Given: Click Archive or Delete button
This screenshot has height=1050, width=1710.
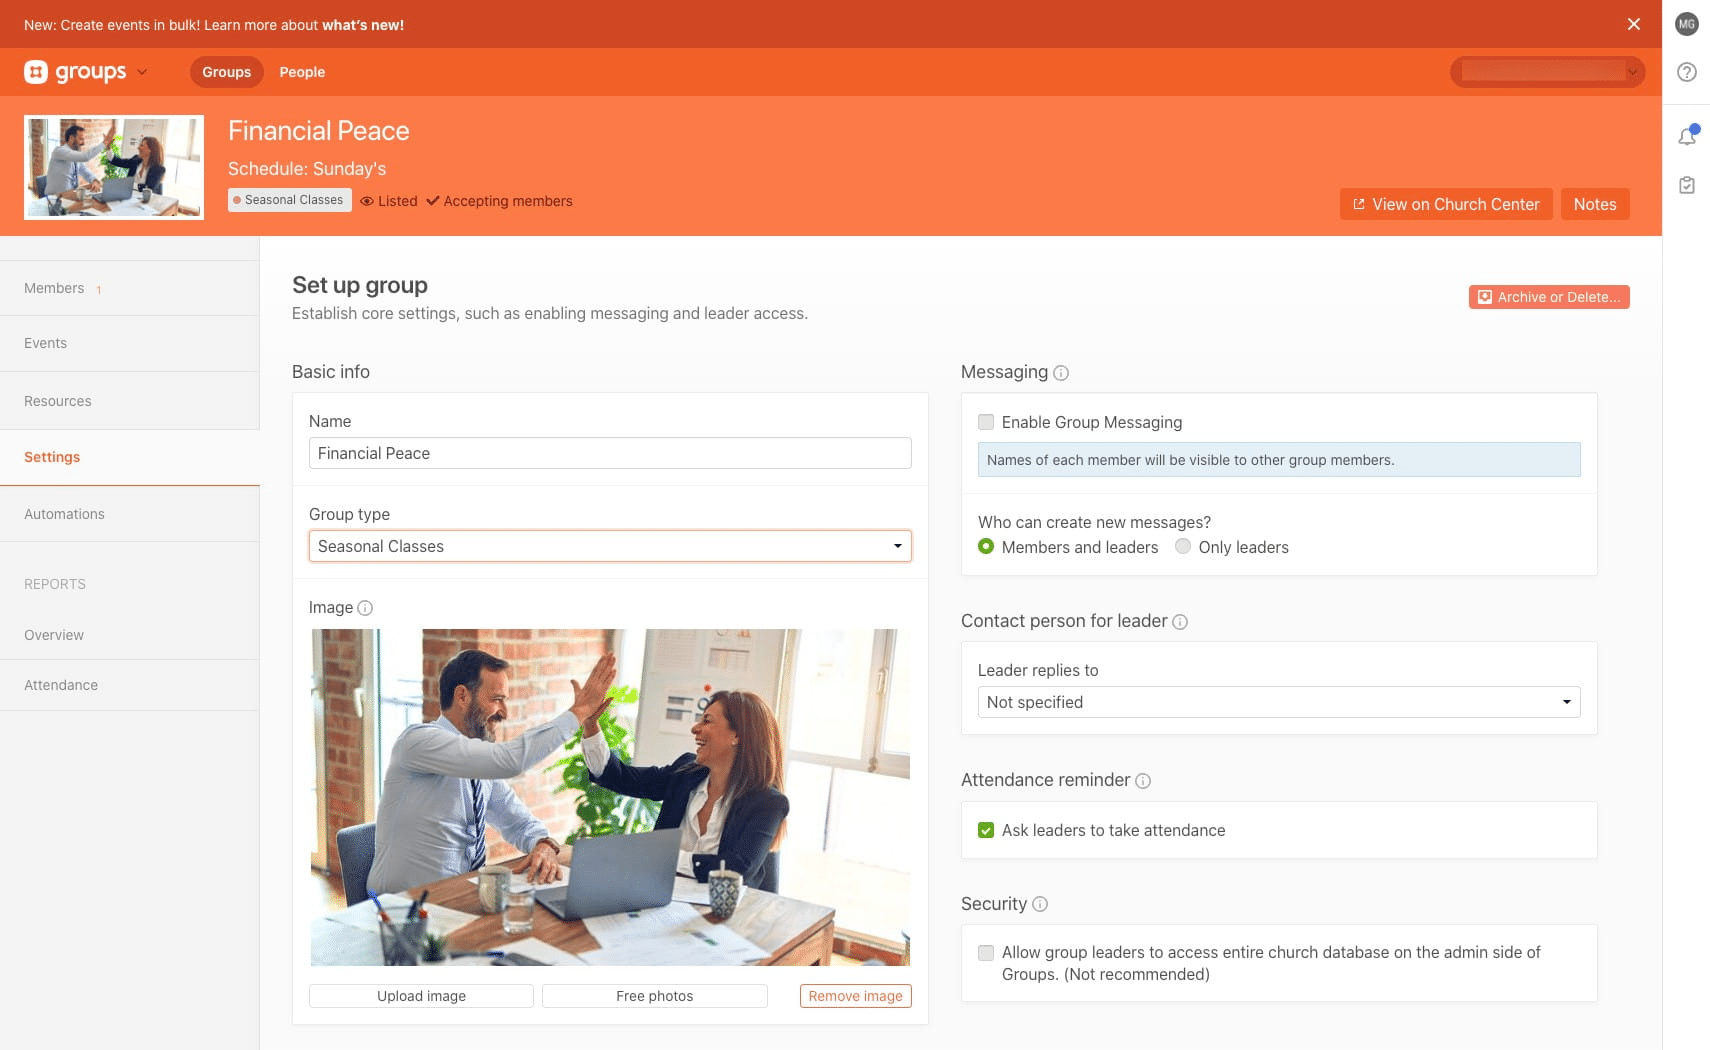Looking at the screenshot, I should coord(1549,297).
